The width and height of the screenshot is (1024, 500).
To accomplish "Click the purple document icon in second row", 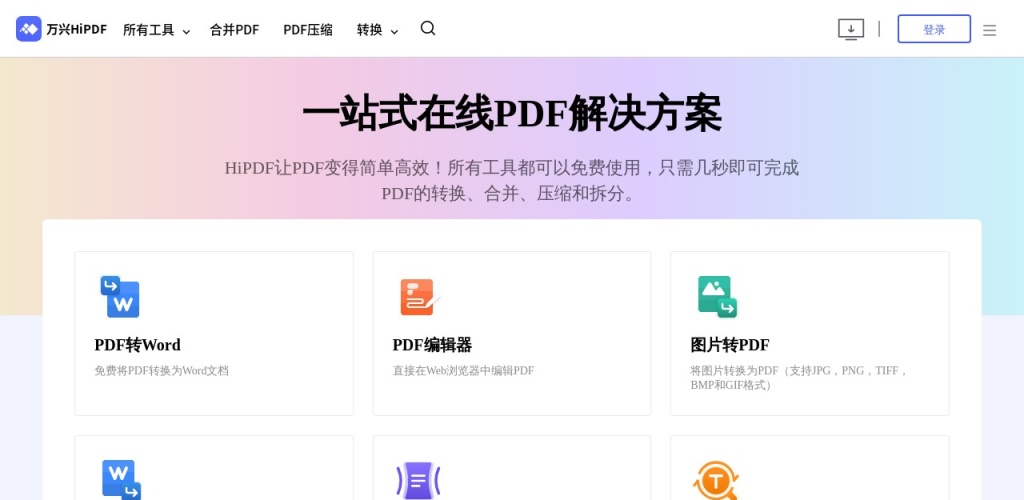I will pos(418,480).
